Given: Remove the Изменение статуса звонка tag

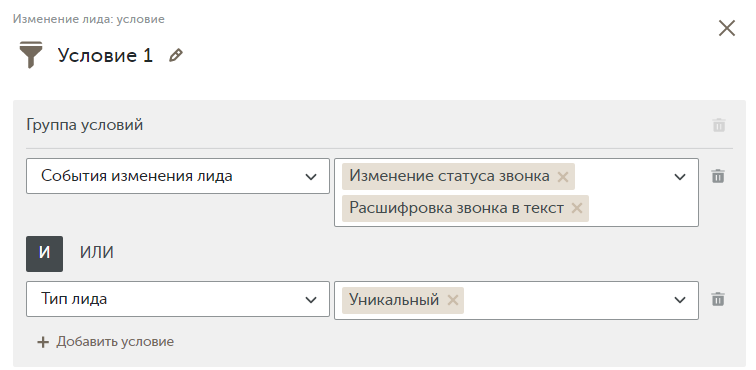Looking at the screenshot, I should pyautogui.click(x=563, y=177).
